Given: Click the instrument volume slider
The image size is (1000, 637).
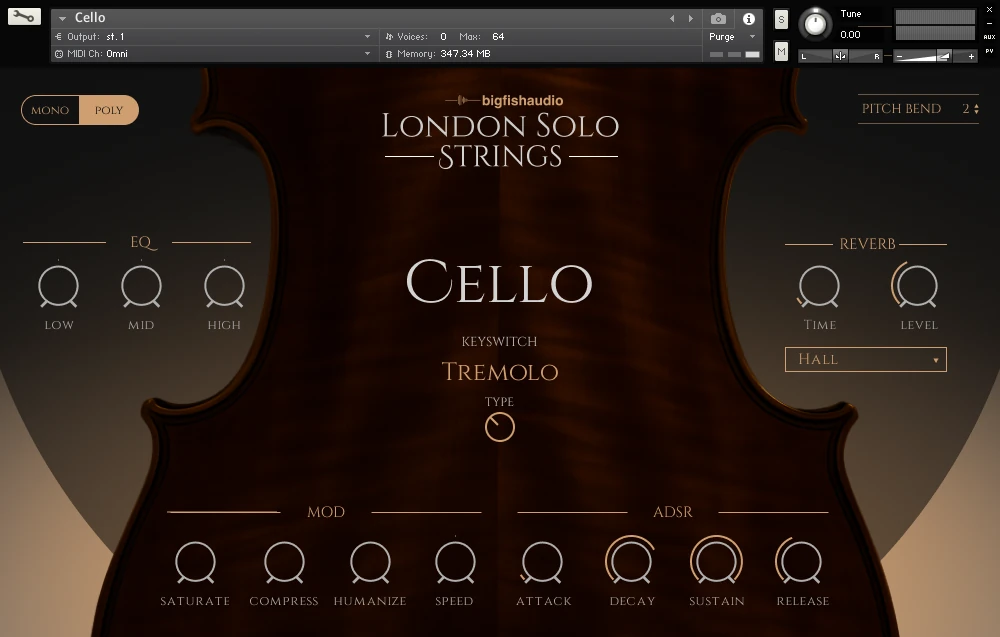Looking at the screenshot, I should click(915, 55).
